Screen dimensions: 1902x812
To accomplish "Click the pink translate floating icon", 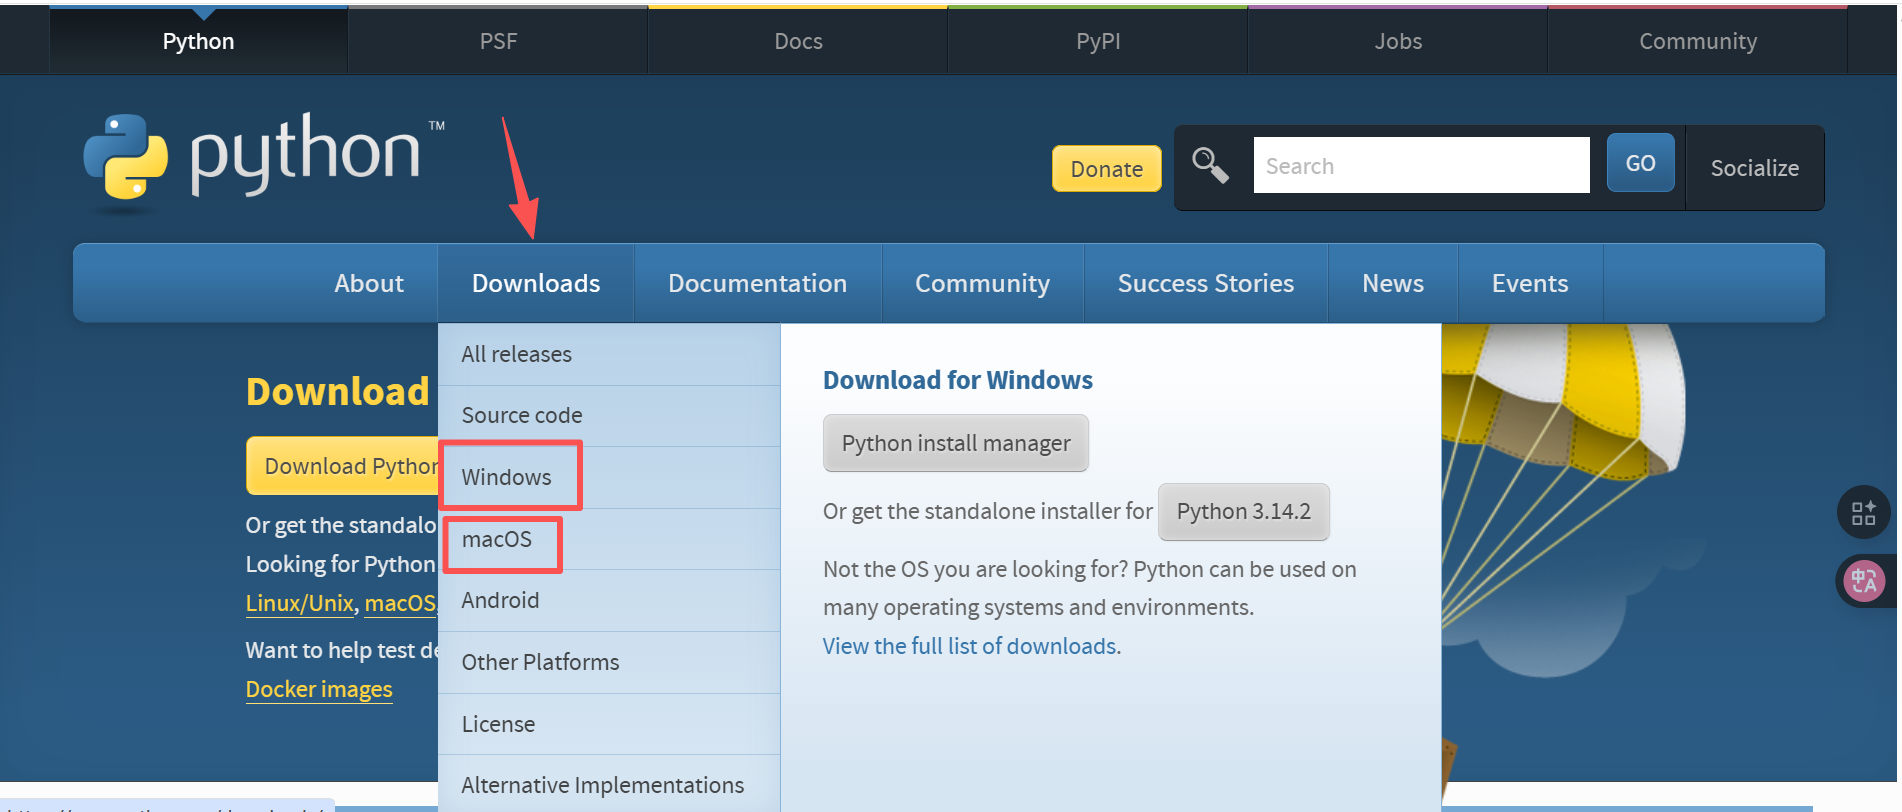I will (1864, 580).
